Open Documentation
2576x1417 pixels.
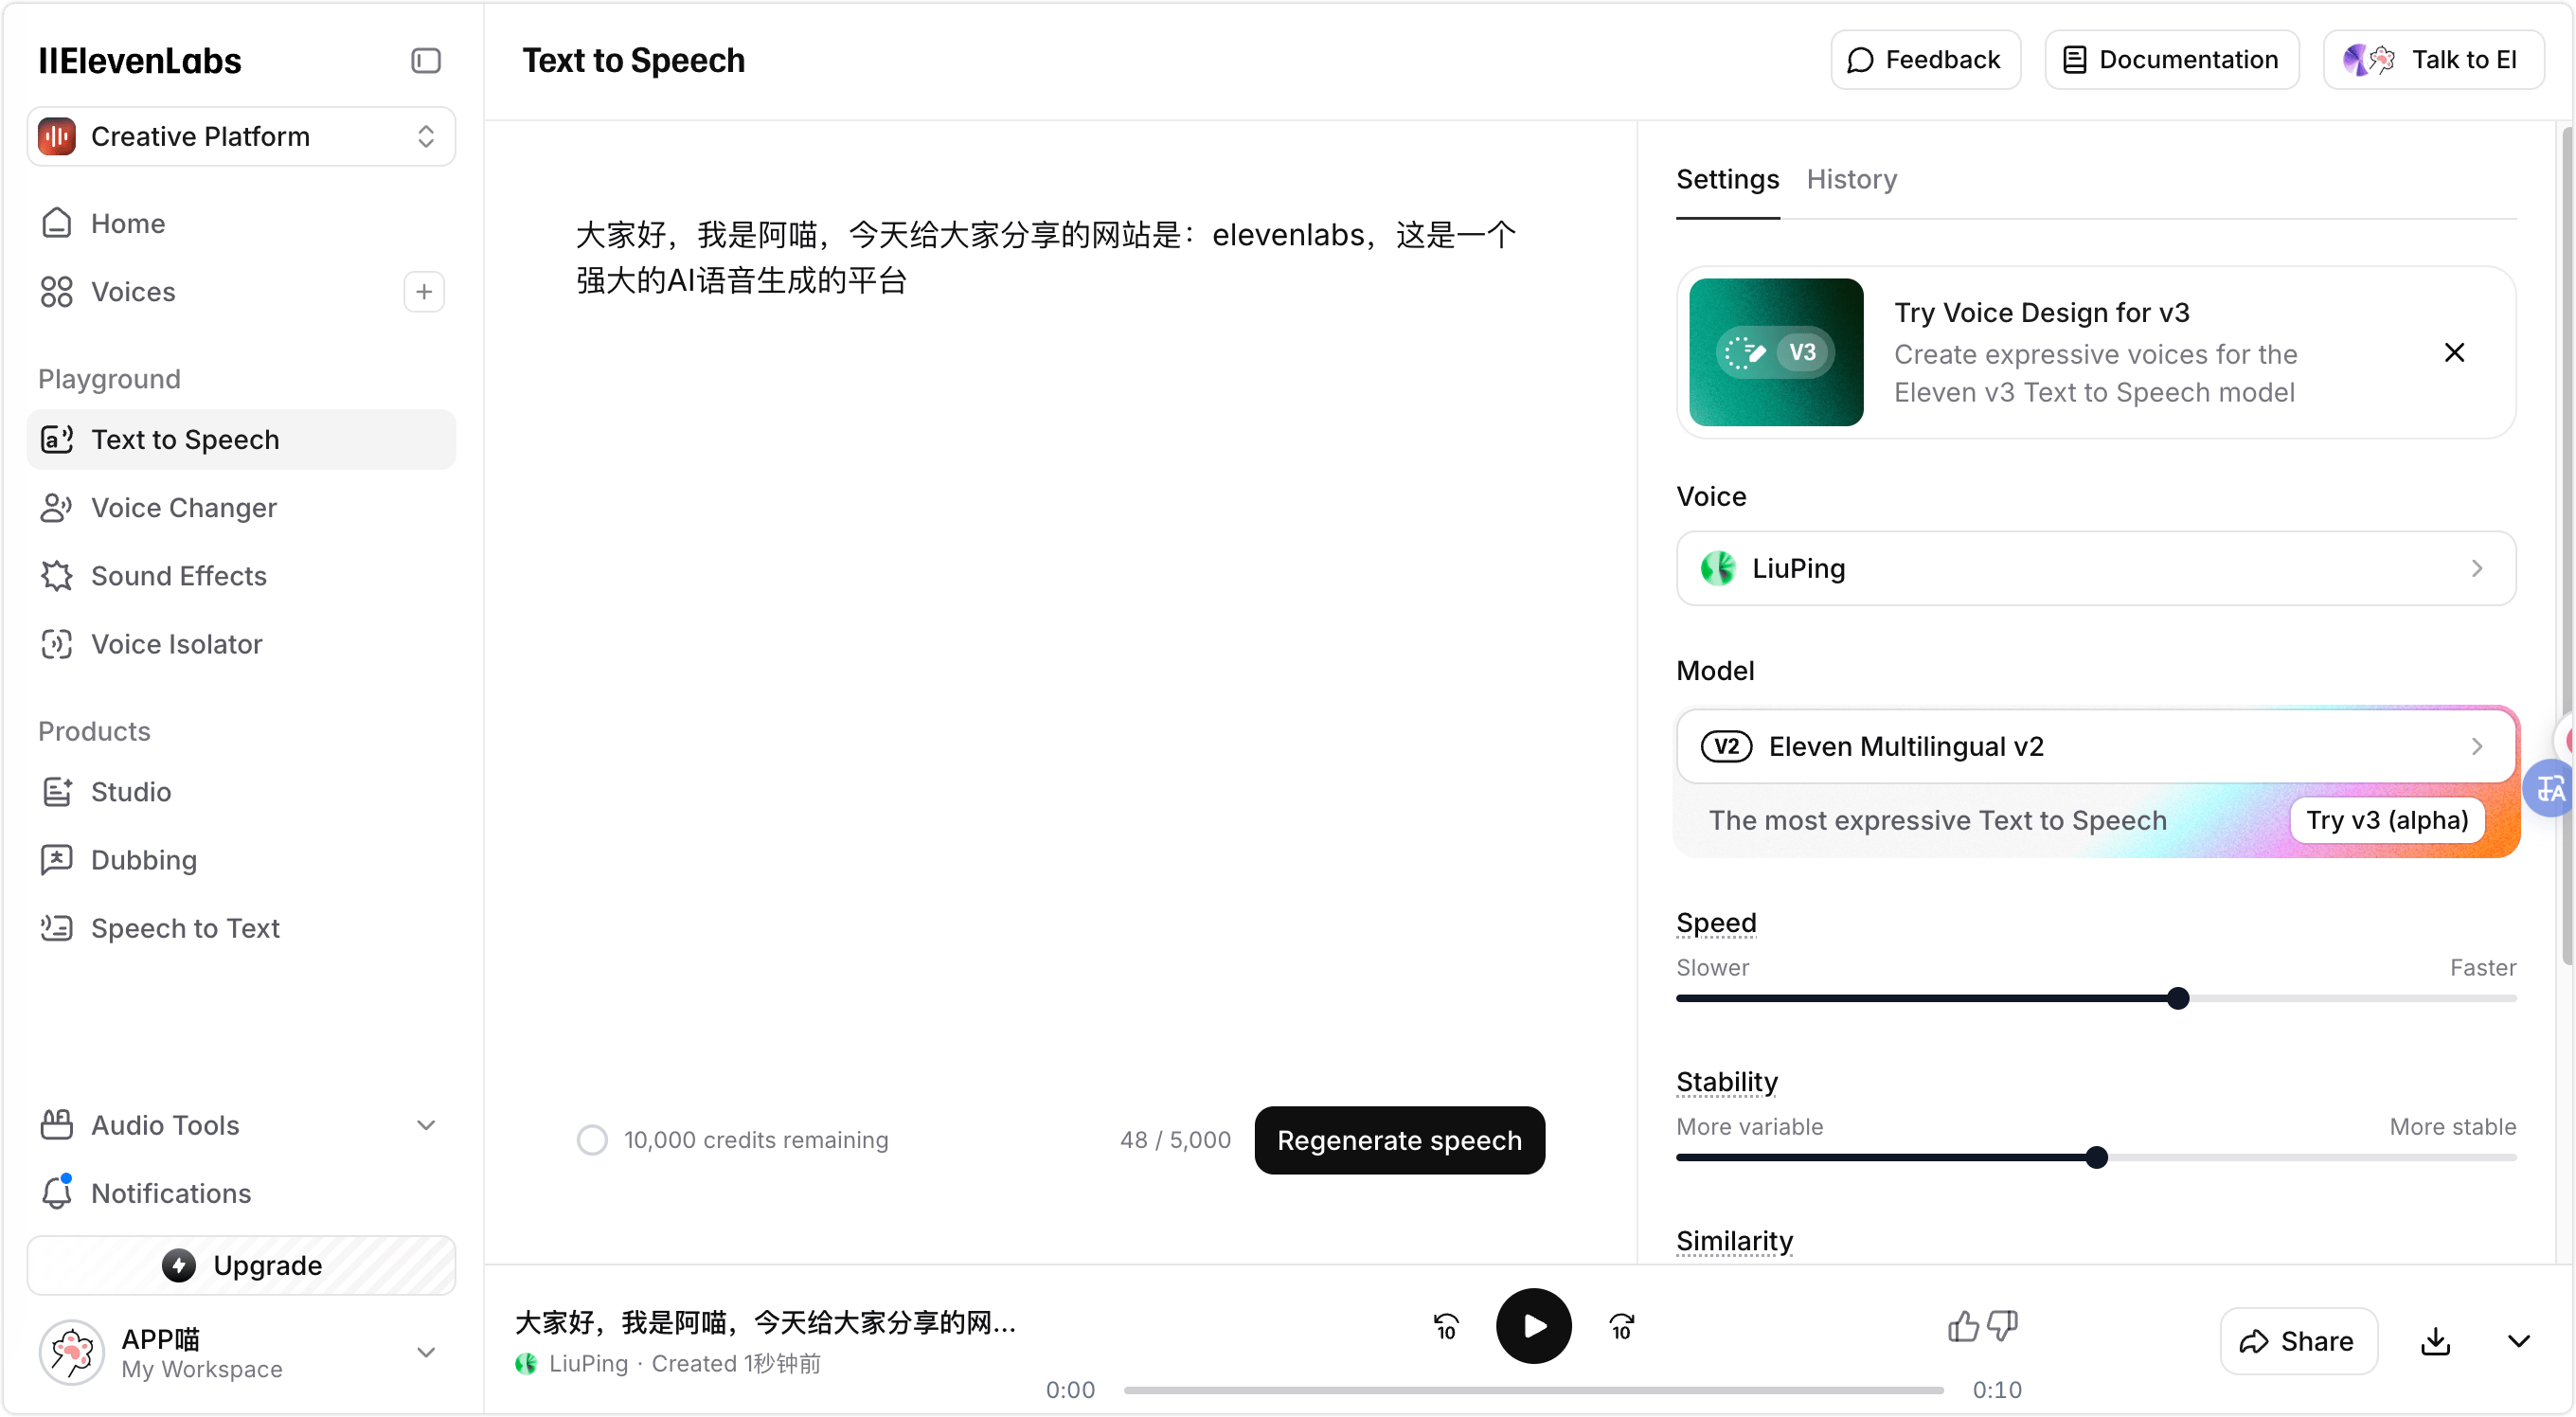tap(2171, 60)
